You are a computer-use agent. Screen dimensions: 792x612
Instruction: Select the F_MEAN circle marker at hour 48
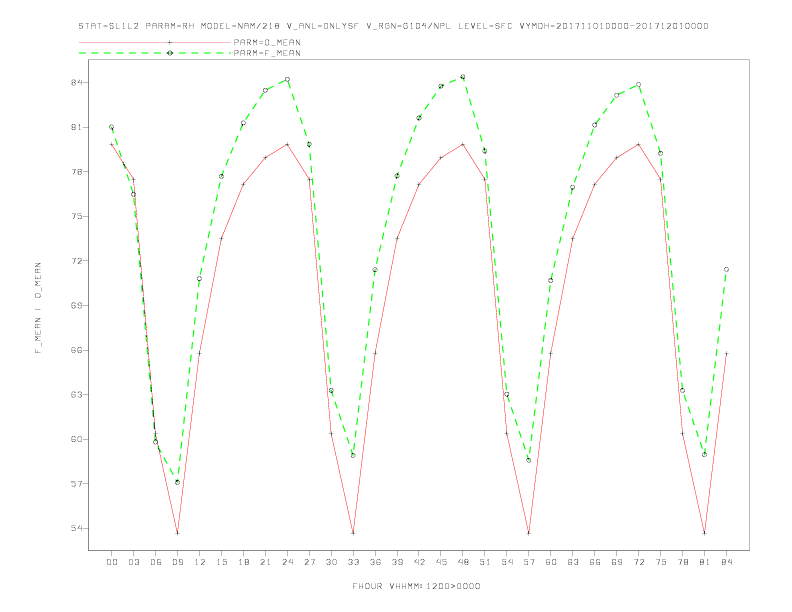[463, 77]
